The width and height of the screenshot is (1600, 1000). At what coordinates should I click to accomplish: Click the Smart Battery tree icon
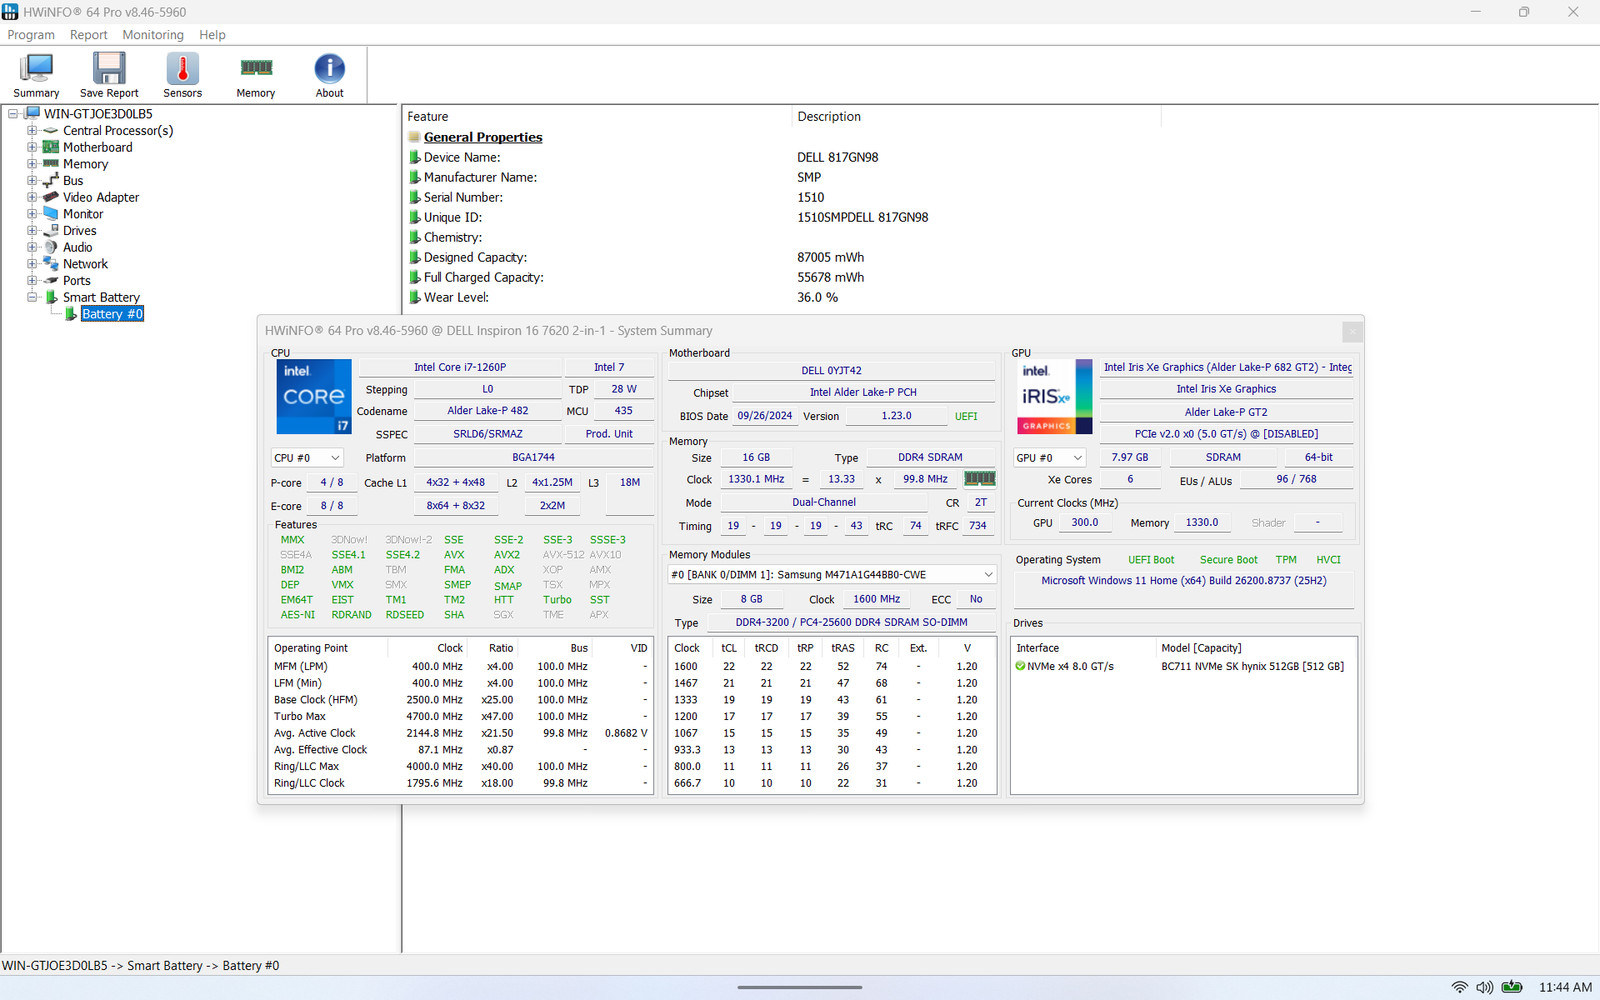pyautogui.click(x=51, y=297)
